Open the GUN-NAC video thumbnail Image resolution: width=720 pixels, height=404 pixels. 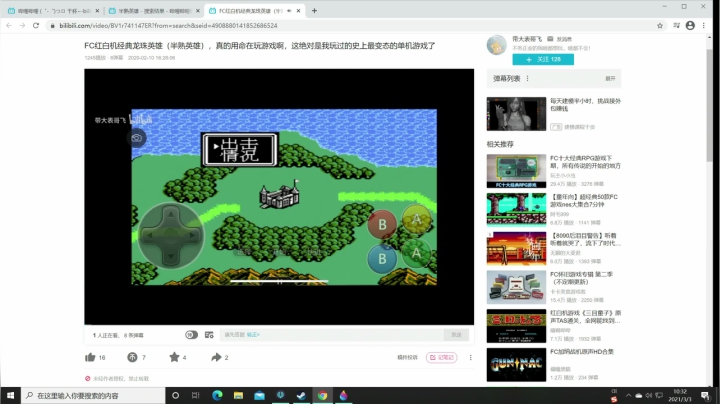[516, 365]
